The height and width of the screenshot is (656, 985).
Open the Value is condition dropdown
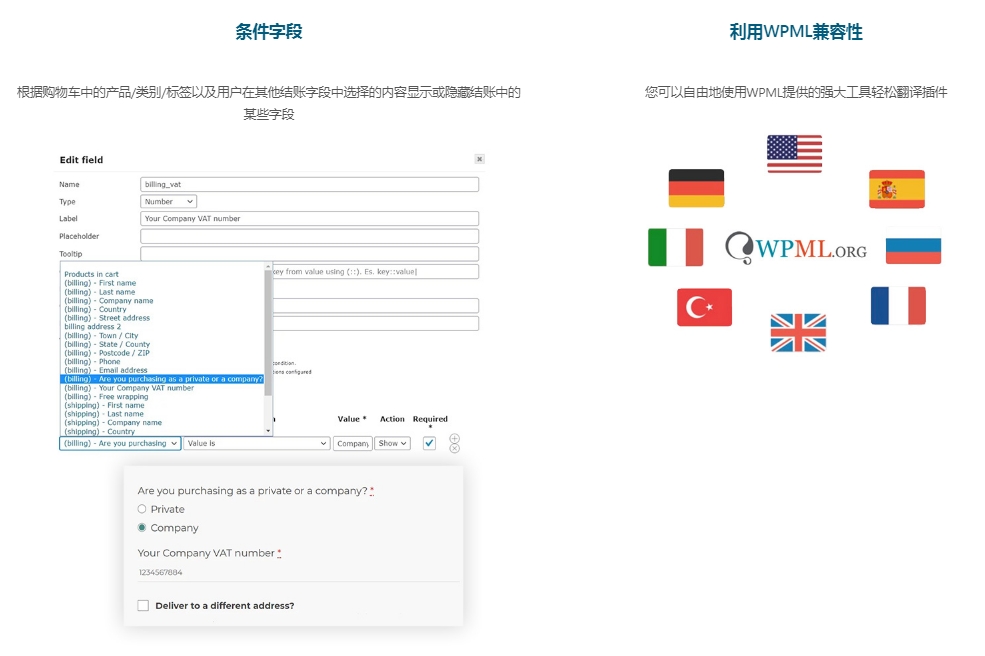(256, 443)
